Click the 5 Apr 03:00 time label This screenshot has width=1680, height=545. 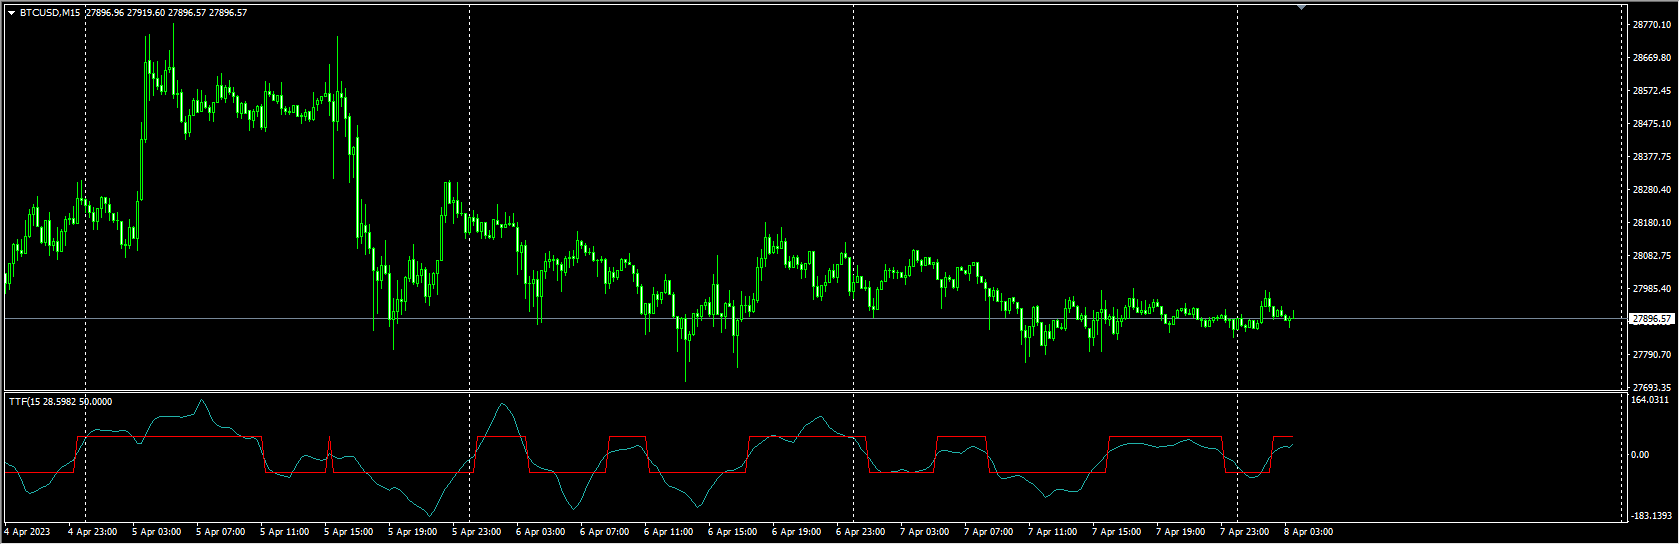pos(156,532)
